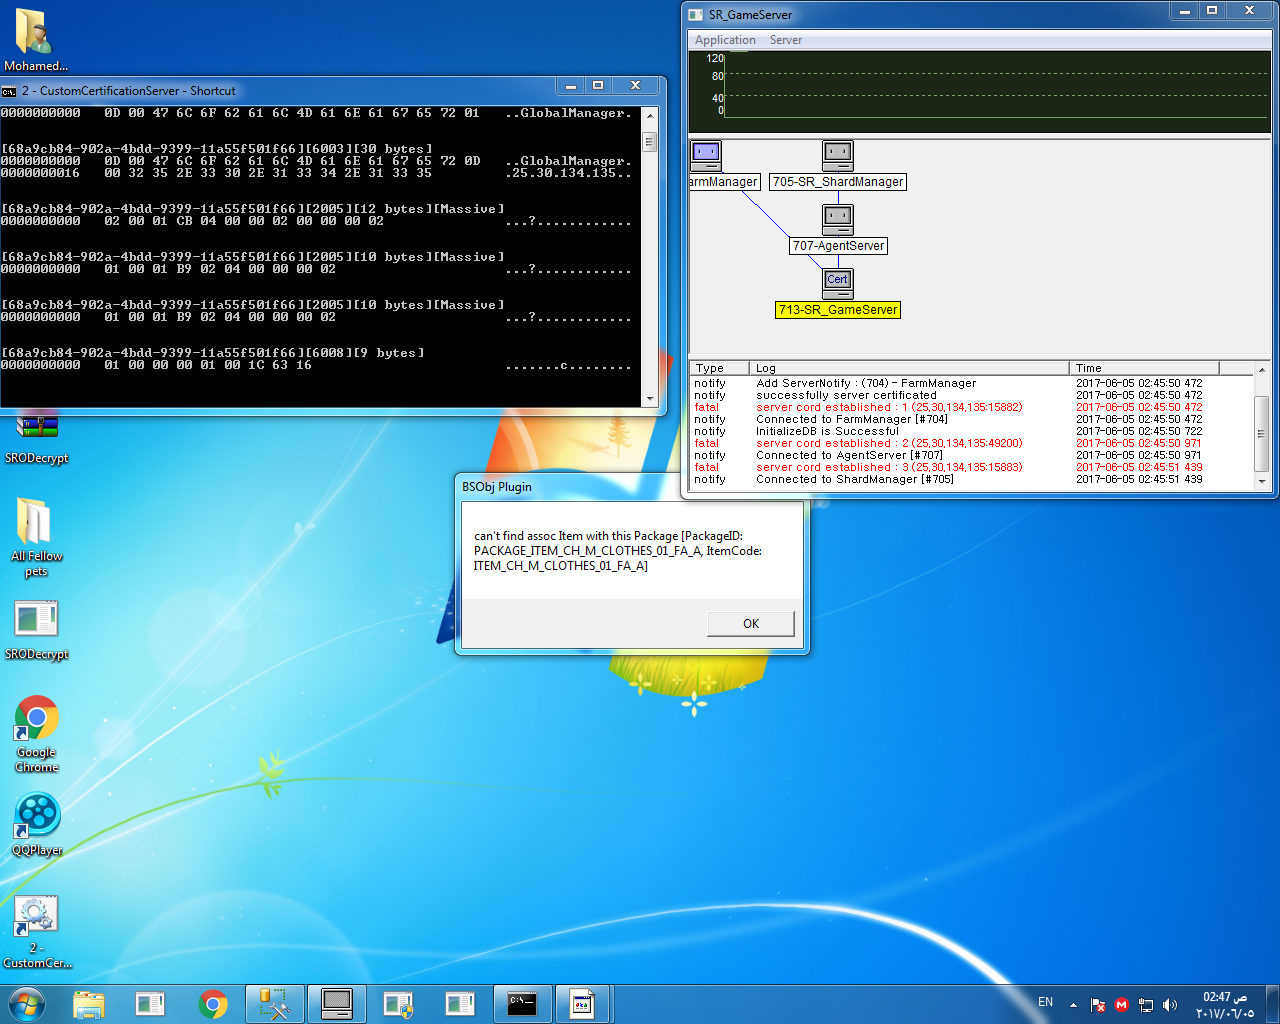Launch Google Chrome from the desktop shortcut

tap(36, 733)
